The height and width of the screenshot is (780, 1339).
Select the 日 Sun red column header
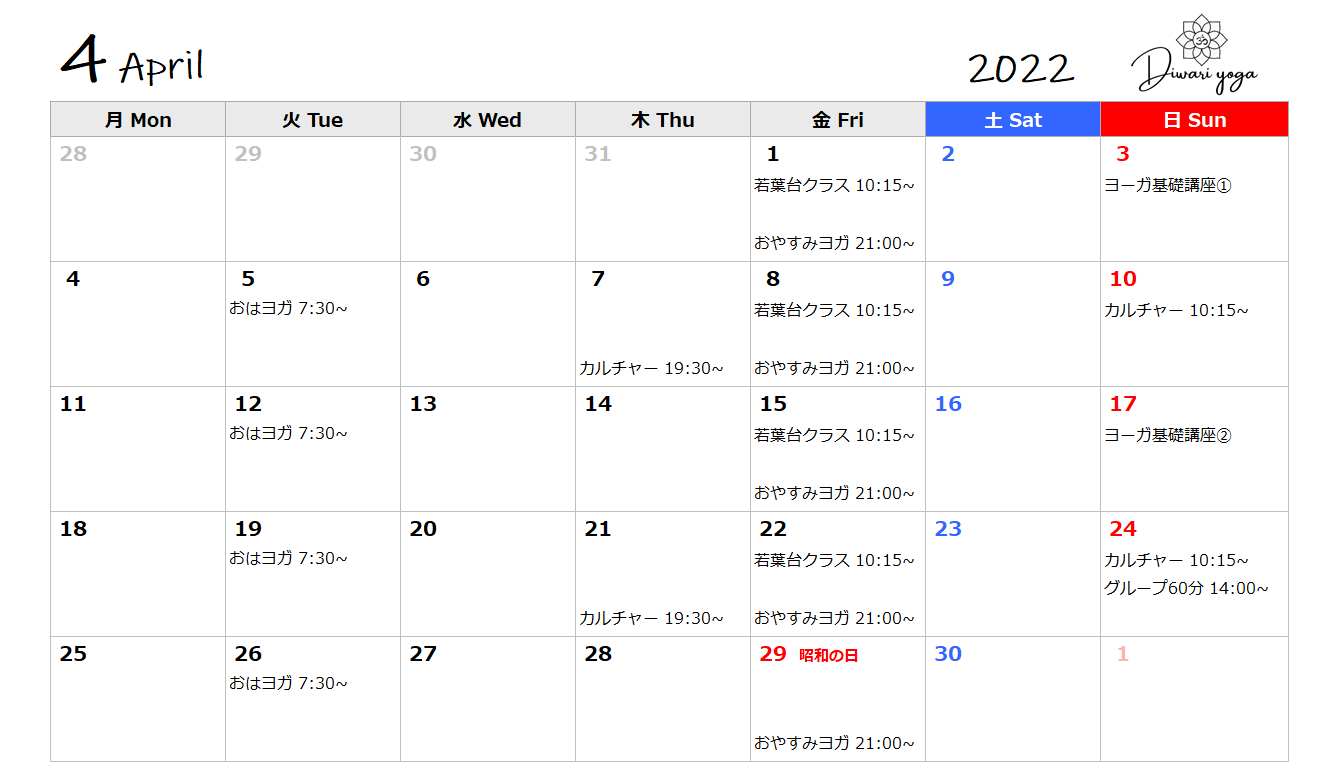pos(1194,120)
